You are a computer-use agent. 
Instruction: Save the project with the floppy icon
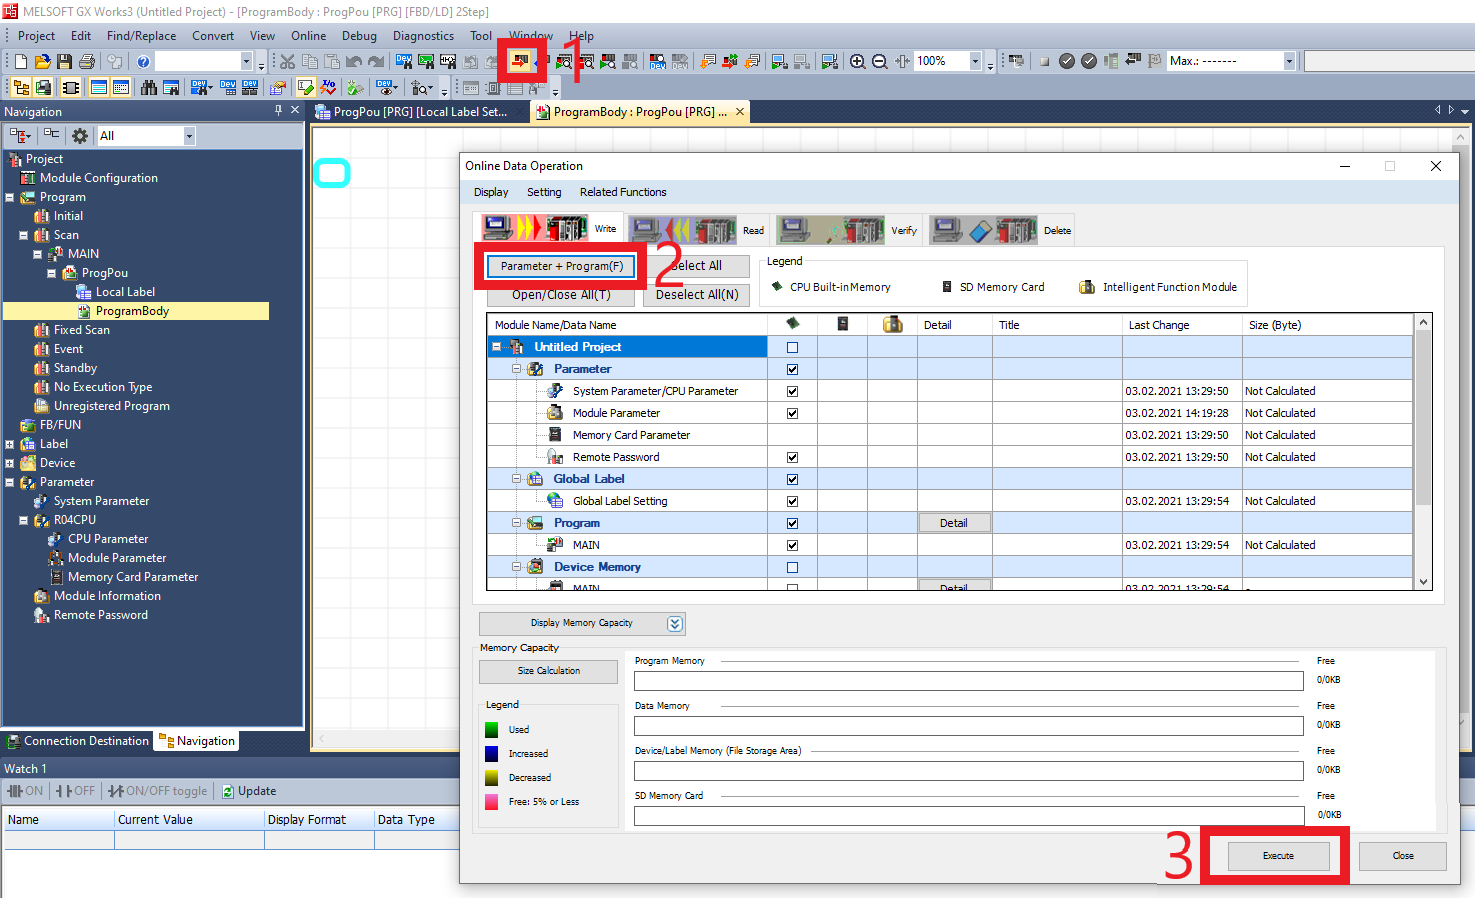[64, 62]
